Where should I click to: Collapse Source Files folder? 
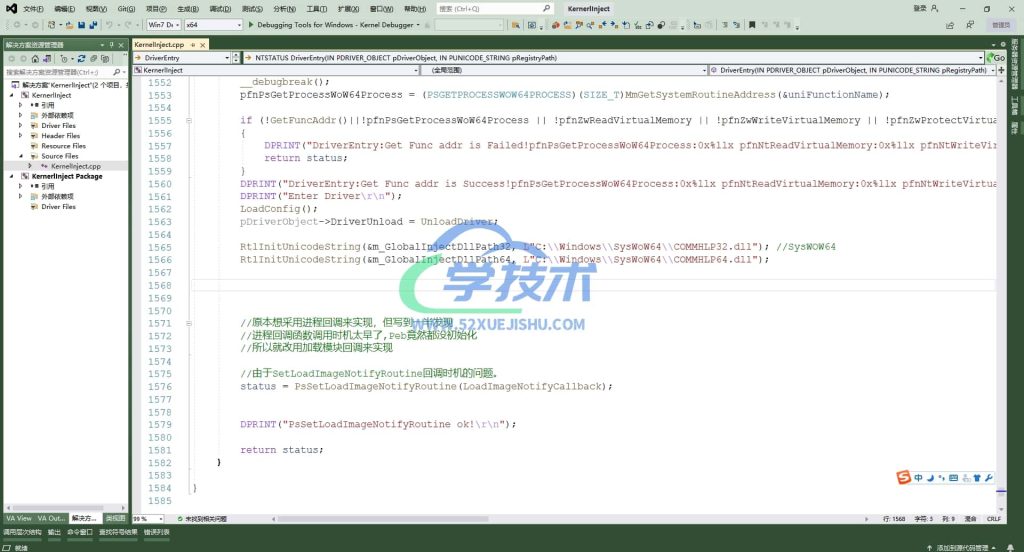pyautogui.click(x=20, y=156)
